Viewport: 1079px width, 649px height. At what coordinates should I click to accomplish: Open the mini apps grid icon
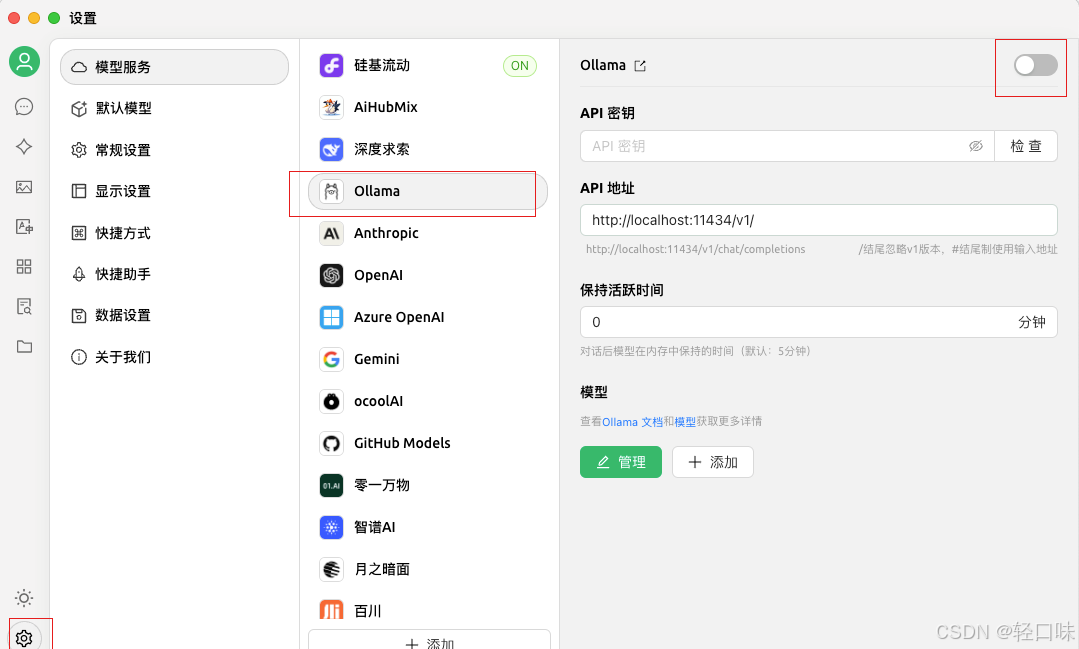click(24, 266)
